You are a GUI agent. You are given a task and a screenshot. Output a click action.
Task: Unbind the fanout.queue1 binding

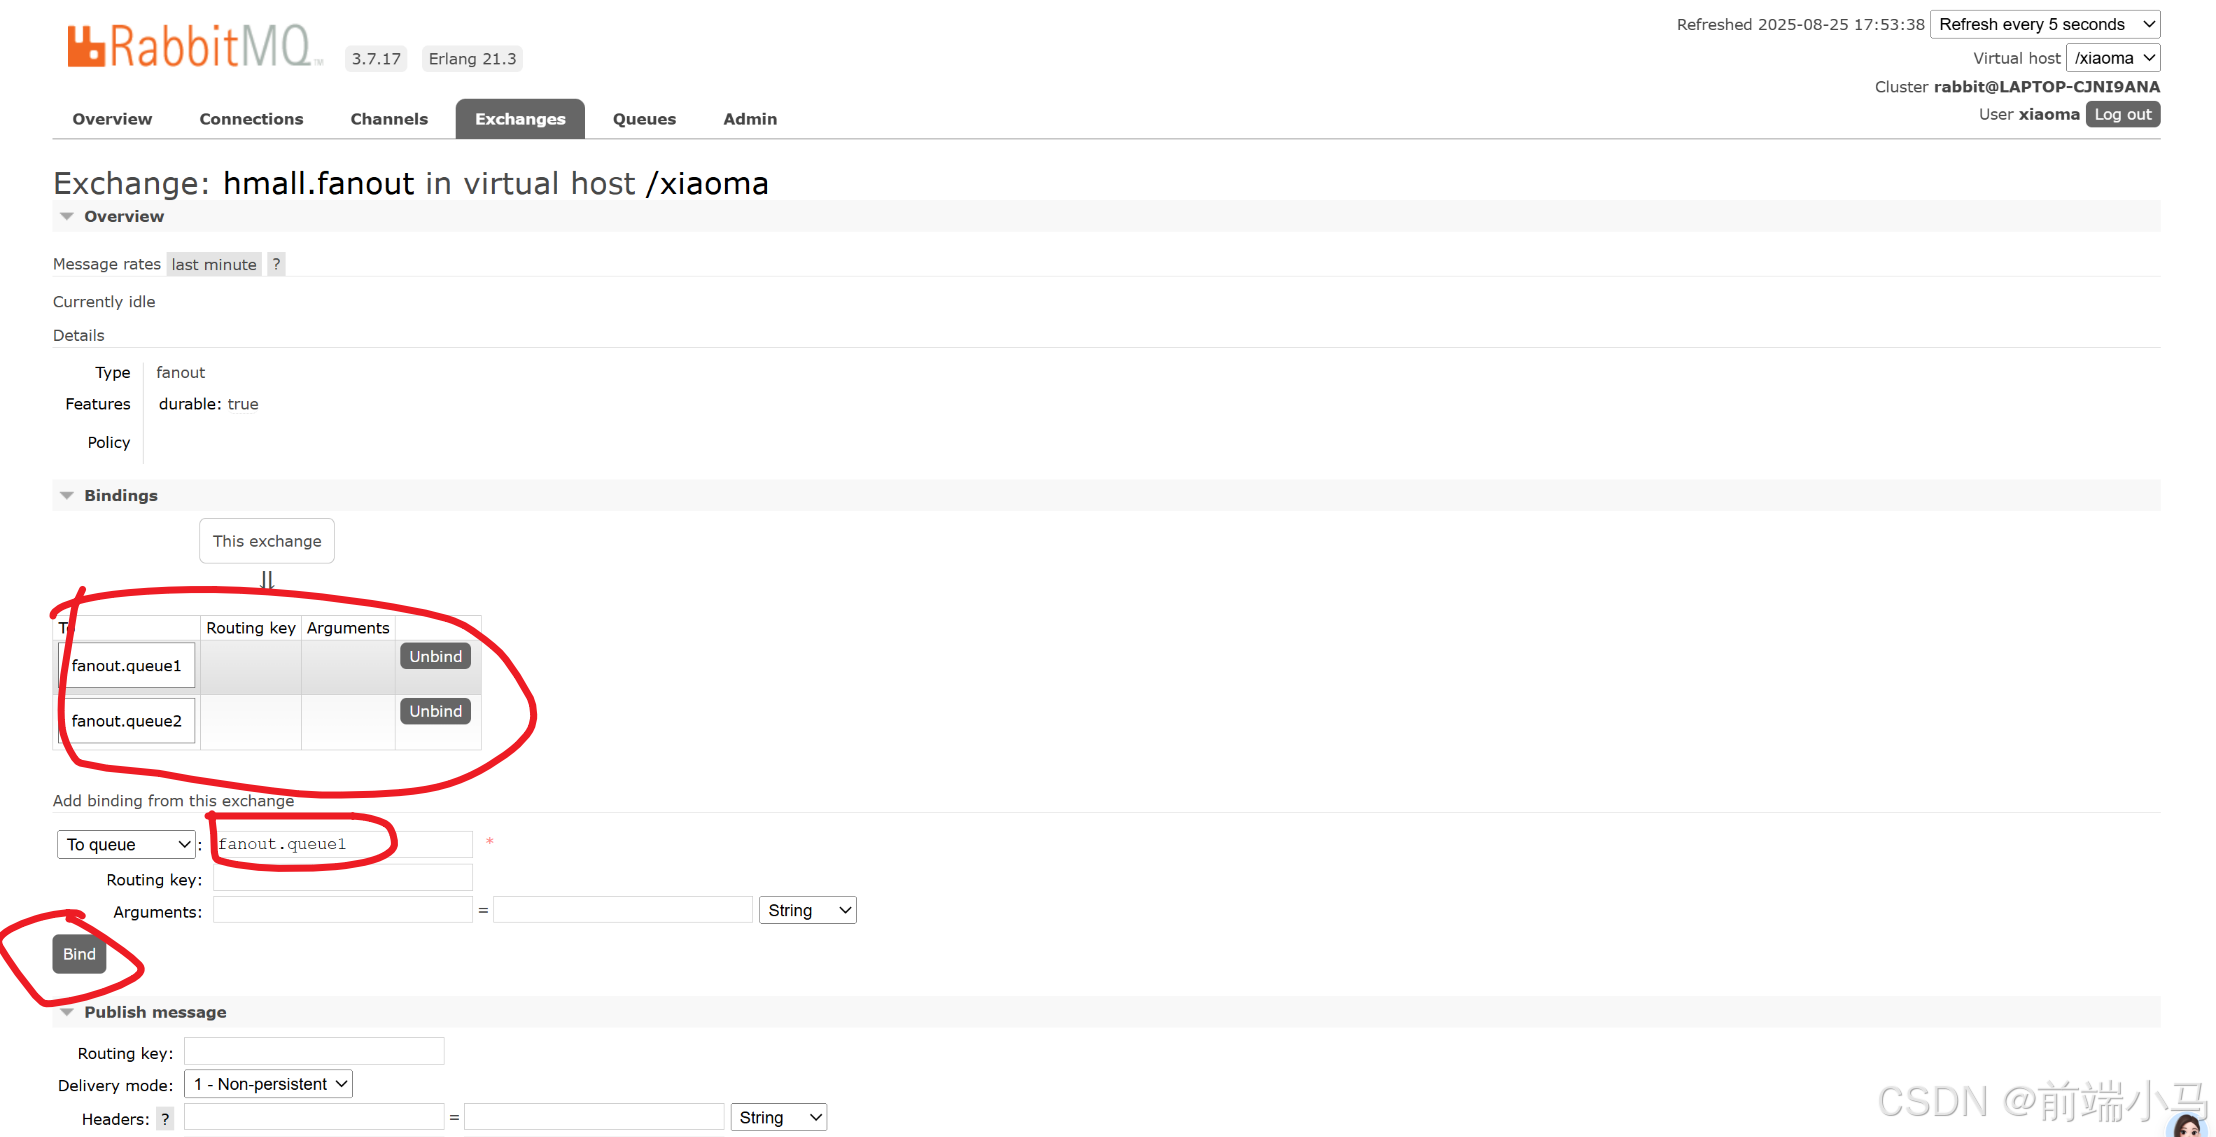[x=435, y=656]
